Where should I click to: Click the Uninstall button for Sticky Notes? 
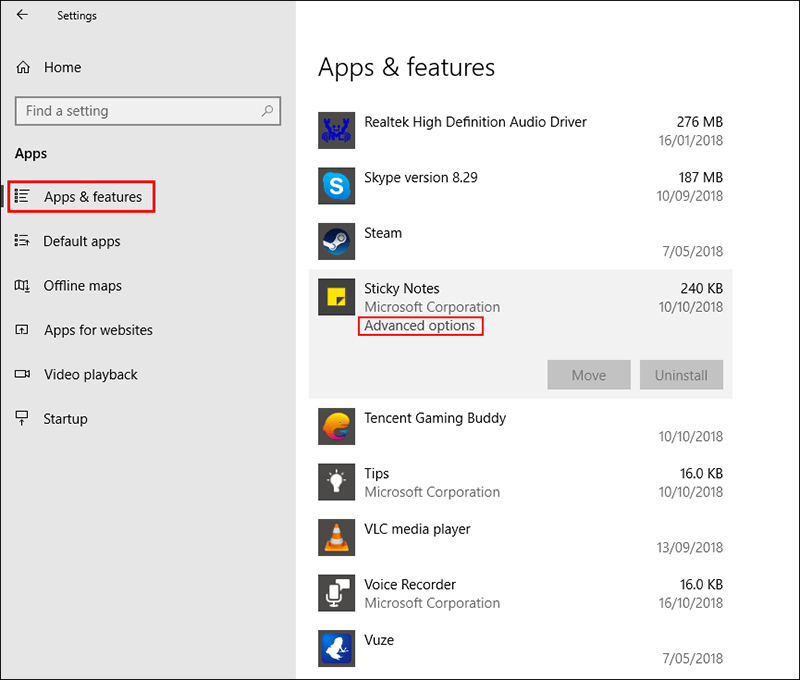681,375
